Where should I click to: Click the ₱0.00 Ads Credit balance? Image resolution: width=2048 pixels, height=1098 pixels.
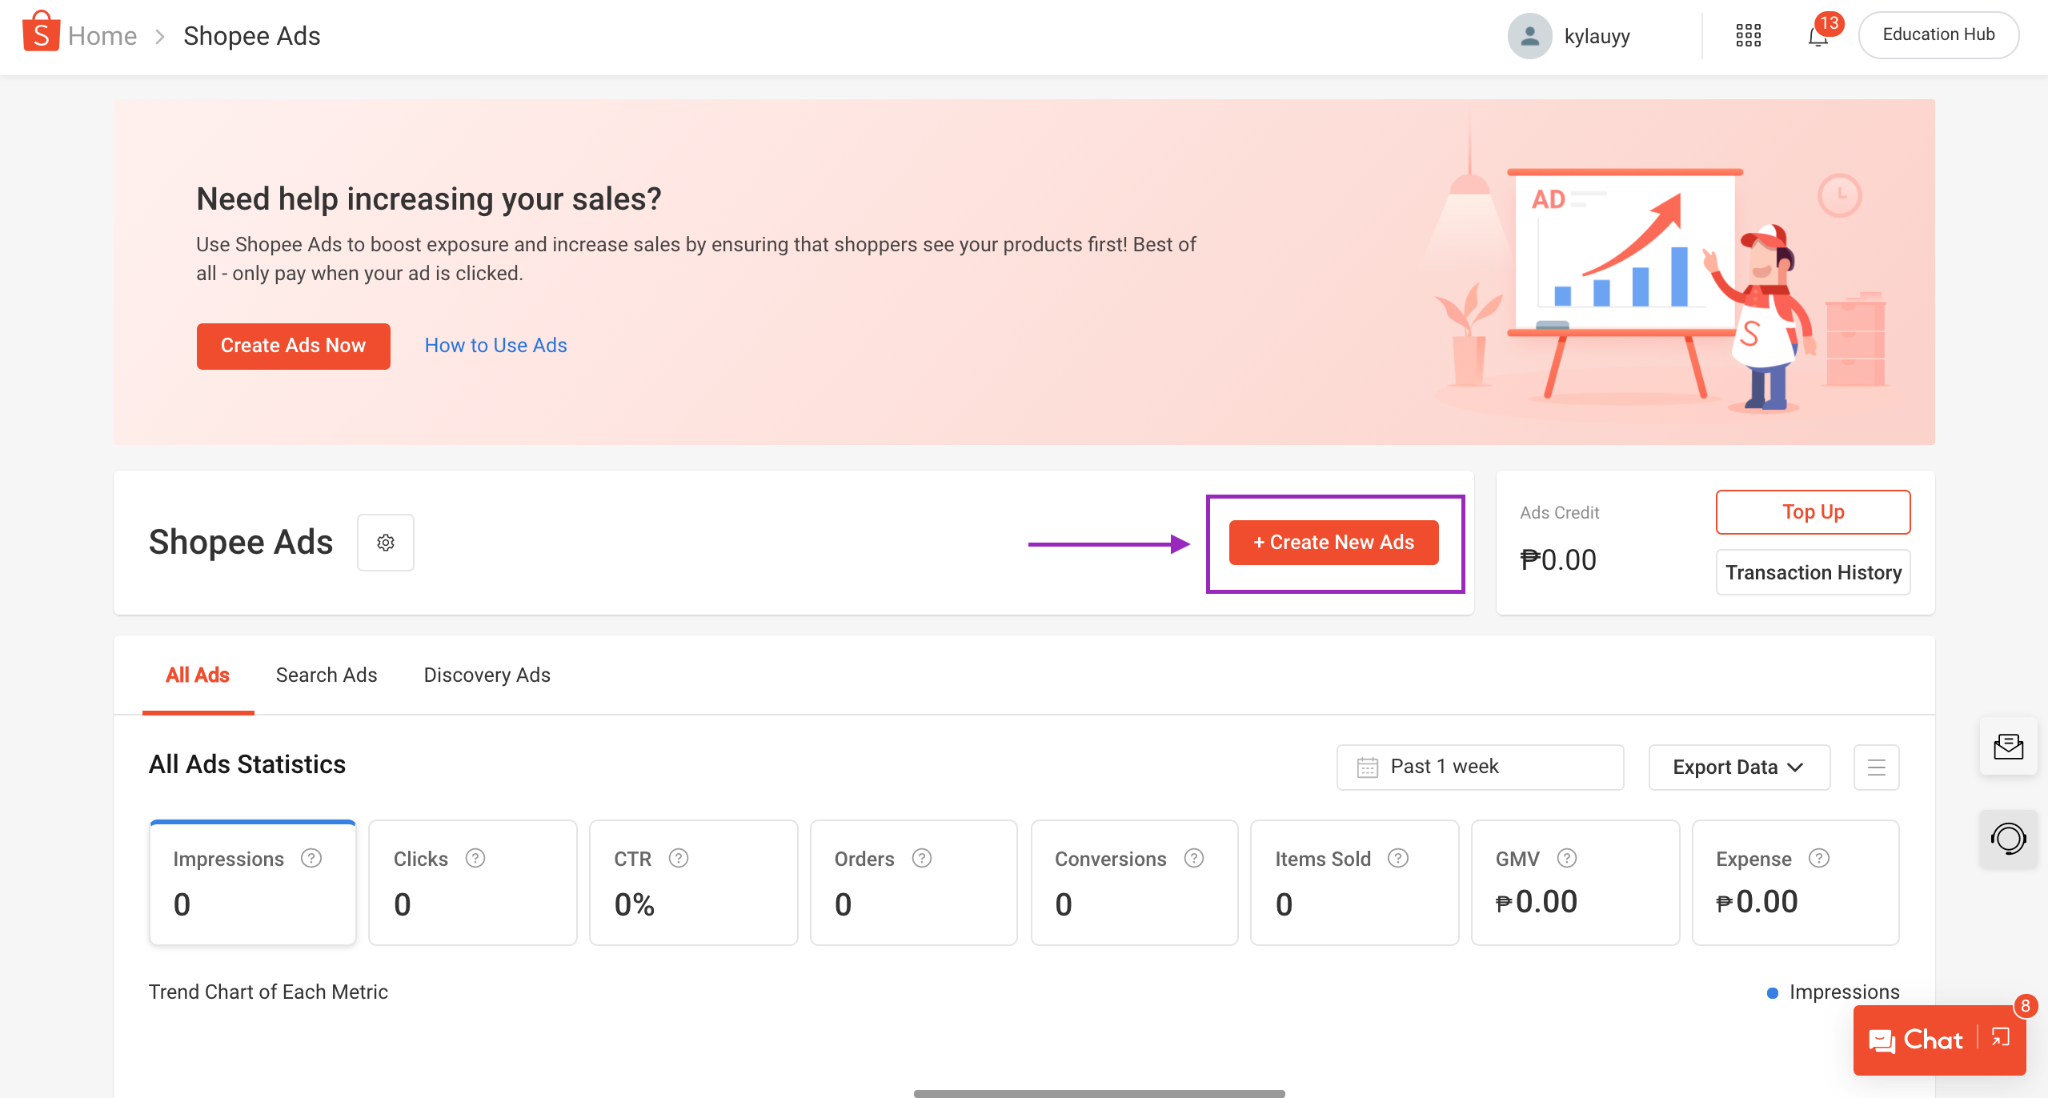(1558, 560)
